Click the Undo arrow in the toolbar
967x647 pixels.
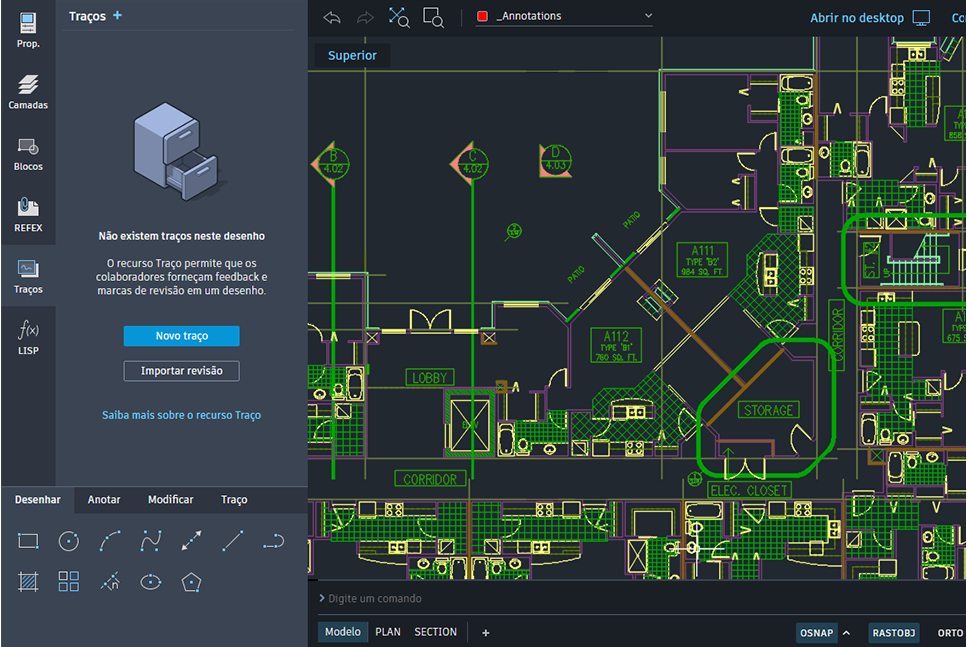pyautogui.click(x=330, y=17)
